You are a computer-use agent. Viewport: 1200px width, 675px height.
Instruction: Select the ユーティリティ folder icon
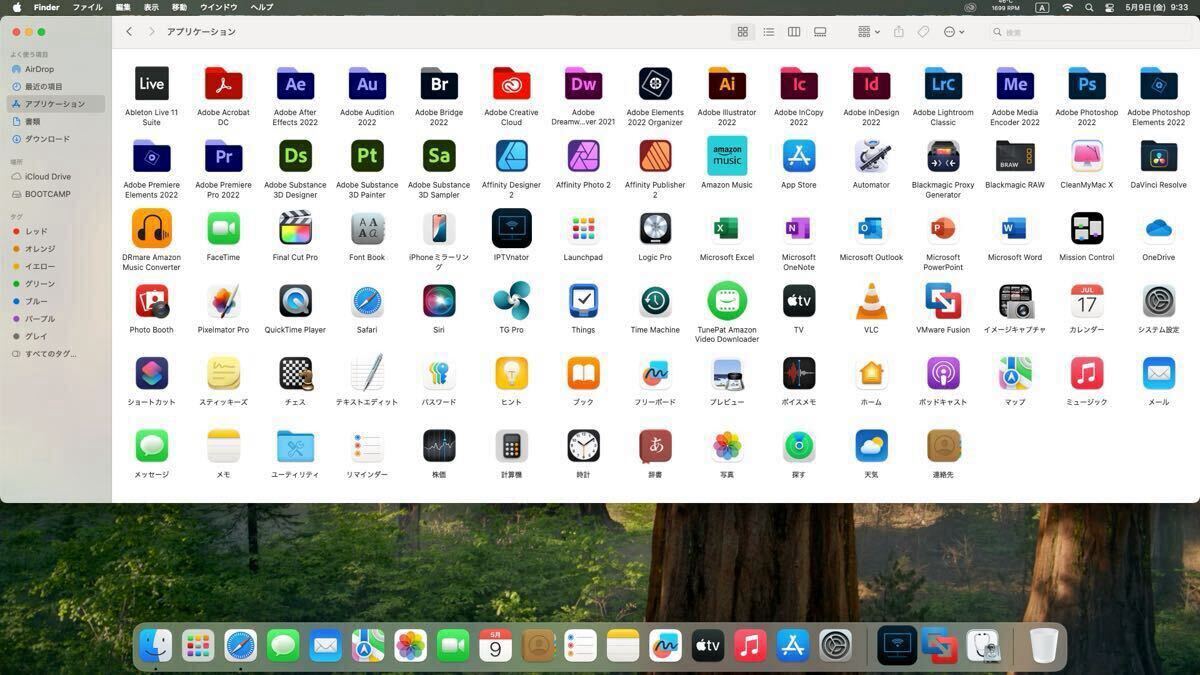(x=295, y=446)
